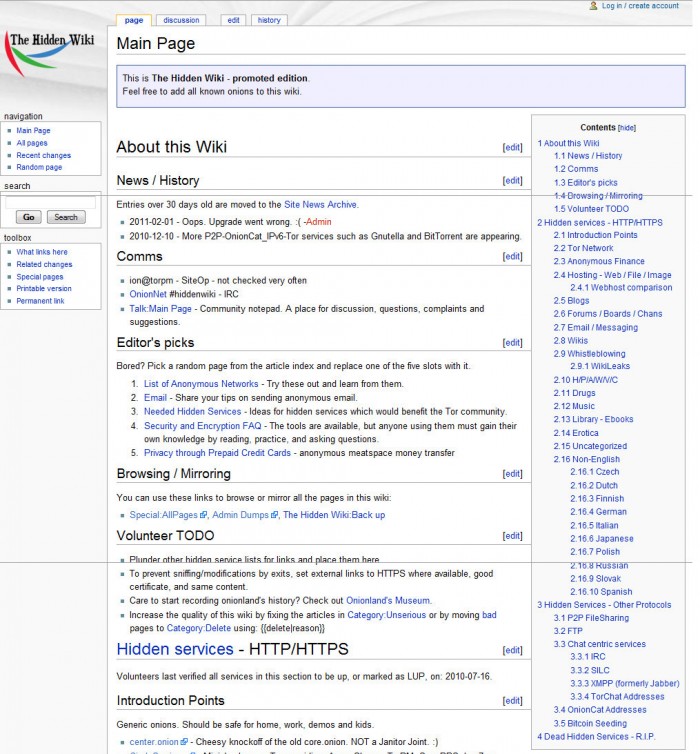The image size is (700, 754).
Task: Edit the Introduction Points section
Action: click(x=512, y=701)
